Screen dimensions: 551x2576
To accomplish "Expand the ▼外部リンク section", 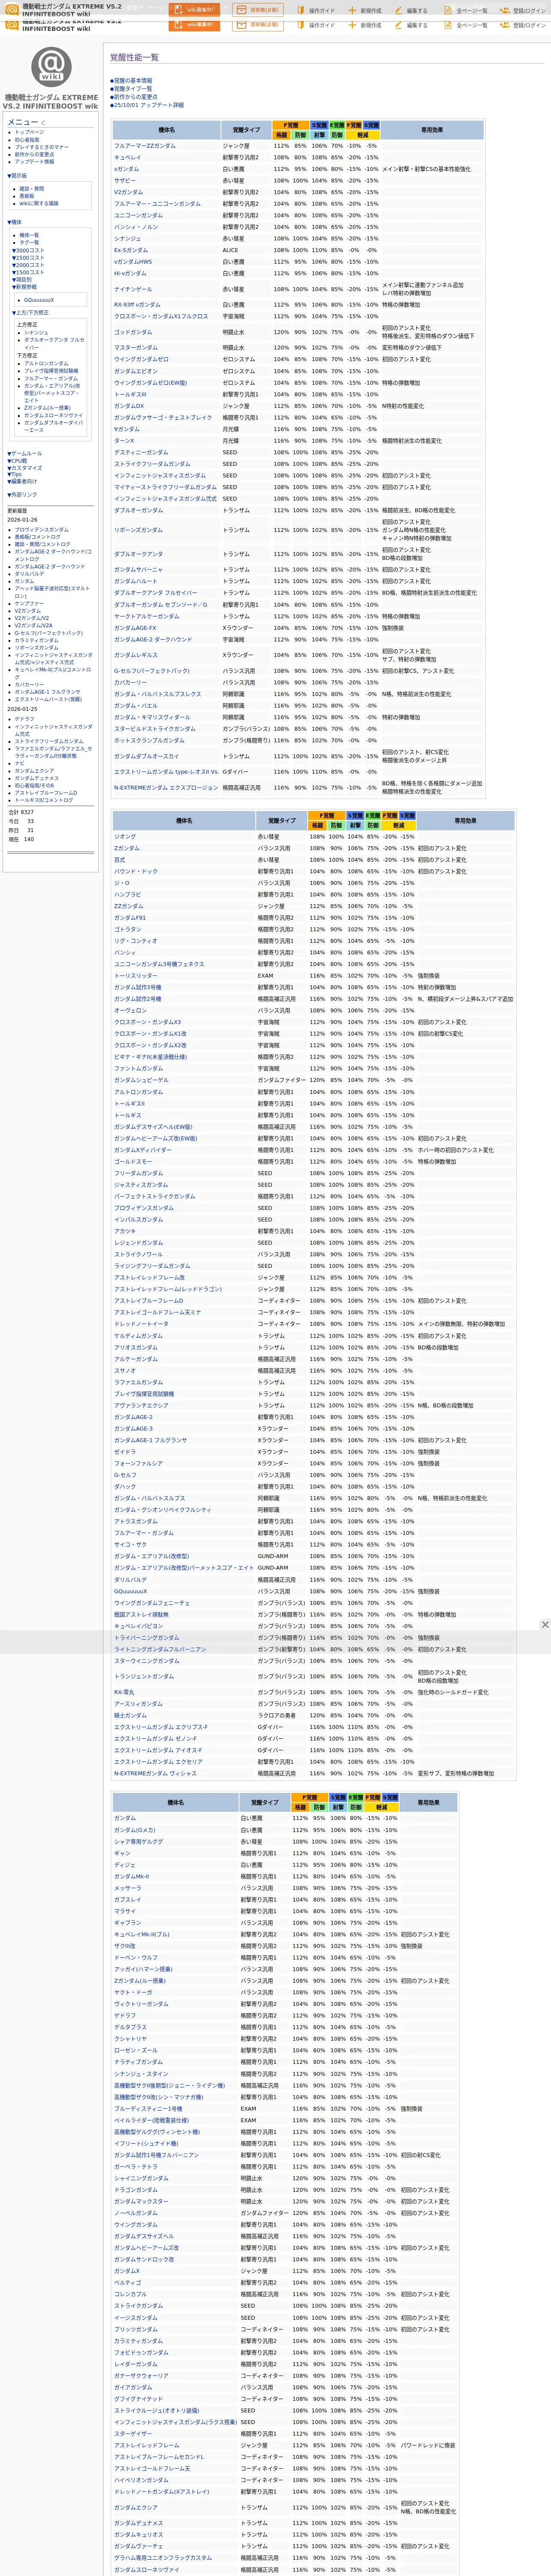I will point(22,494).
